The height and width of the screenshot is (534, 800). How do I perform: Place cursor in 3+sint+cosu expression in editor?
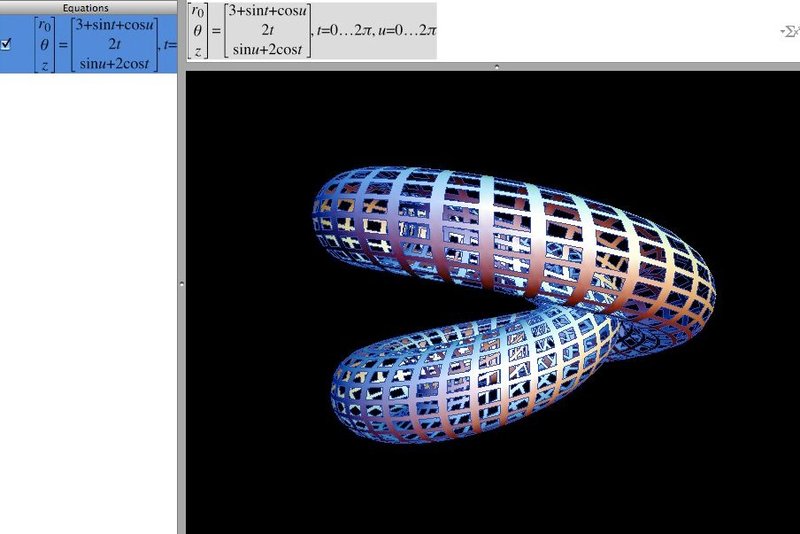266,13
